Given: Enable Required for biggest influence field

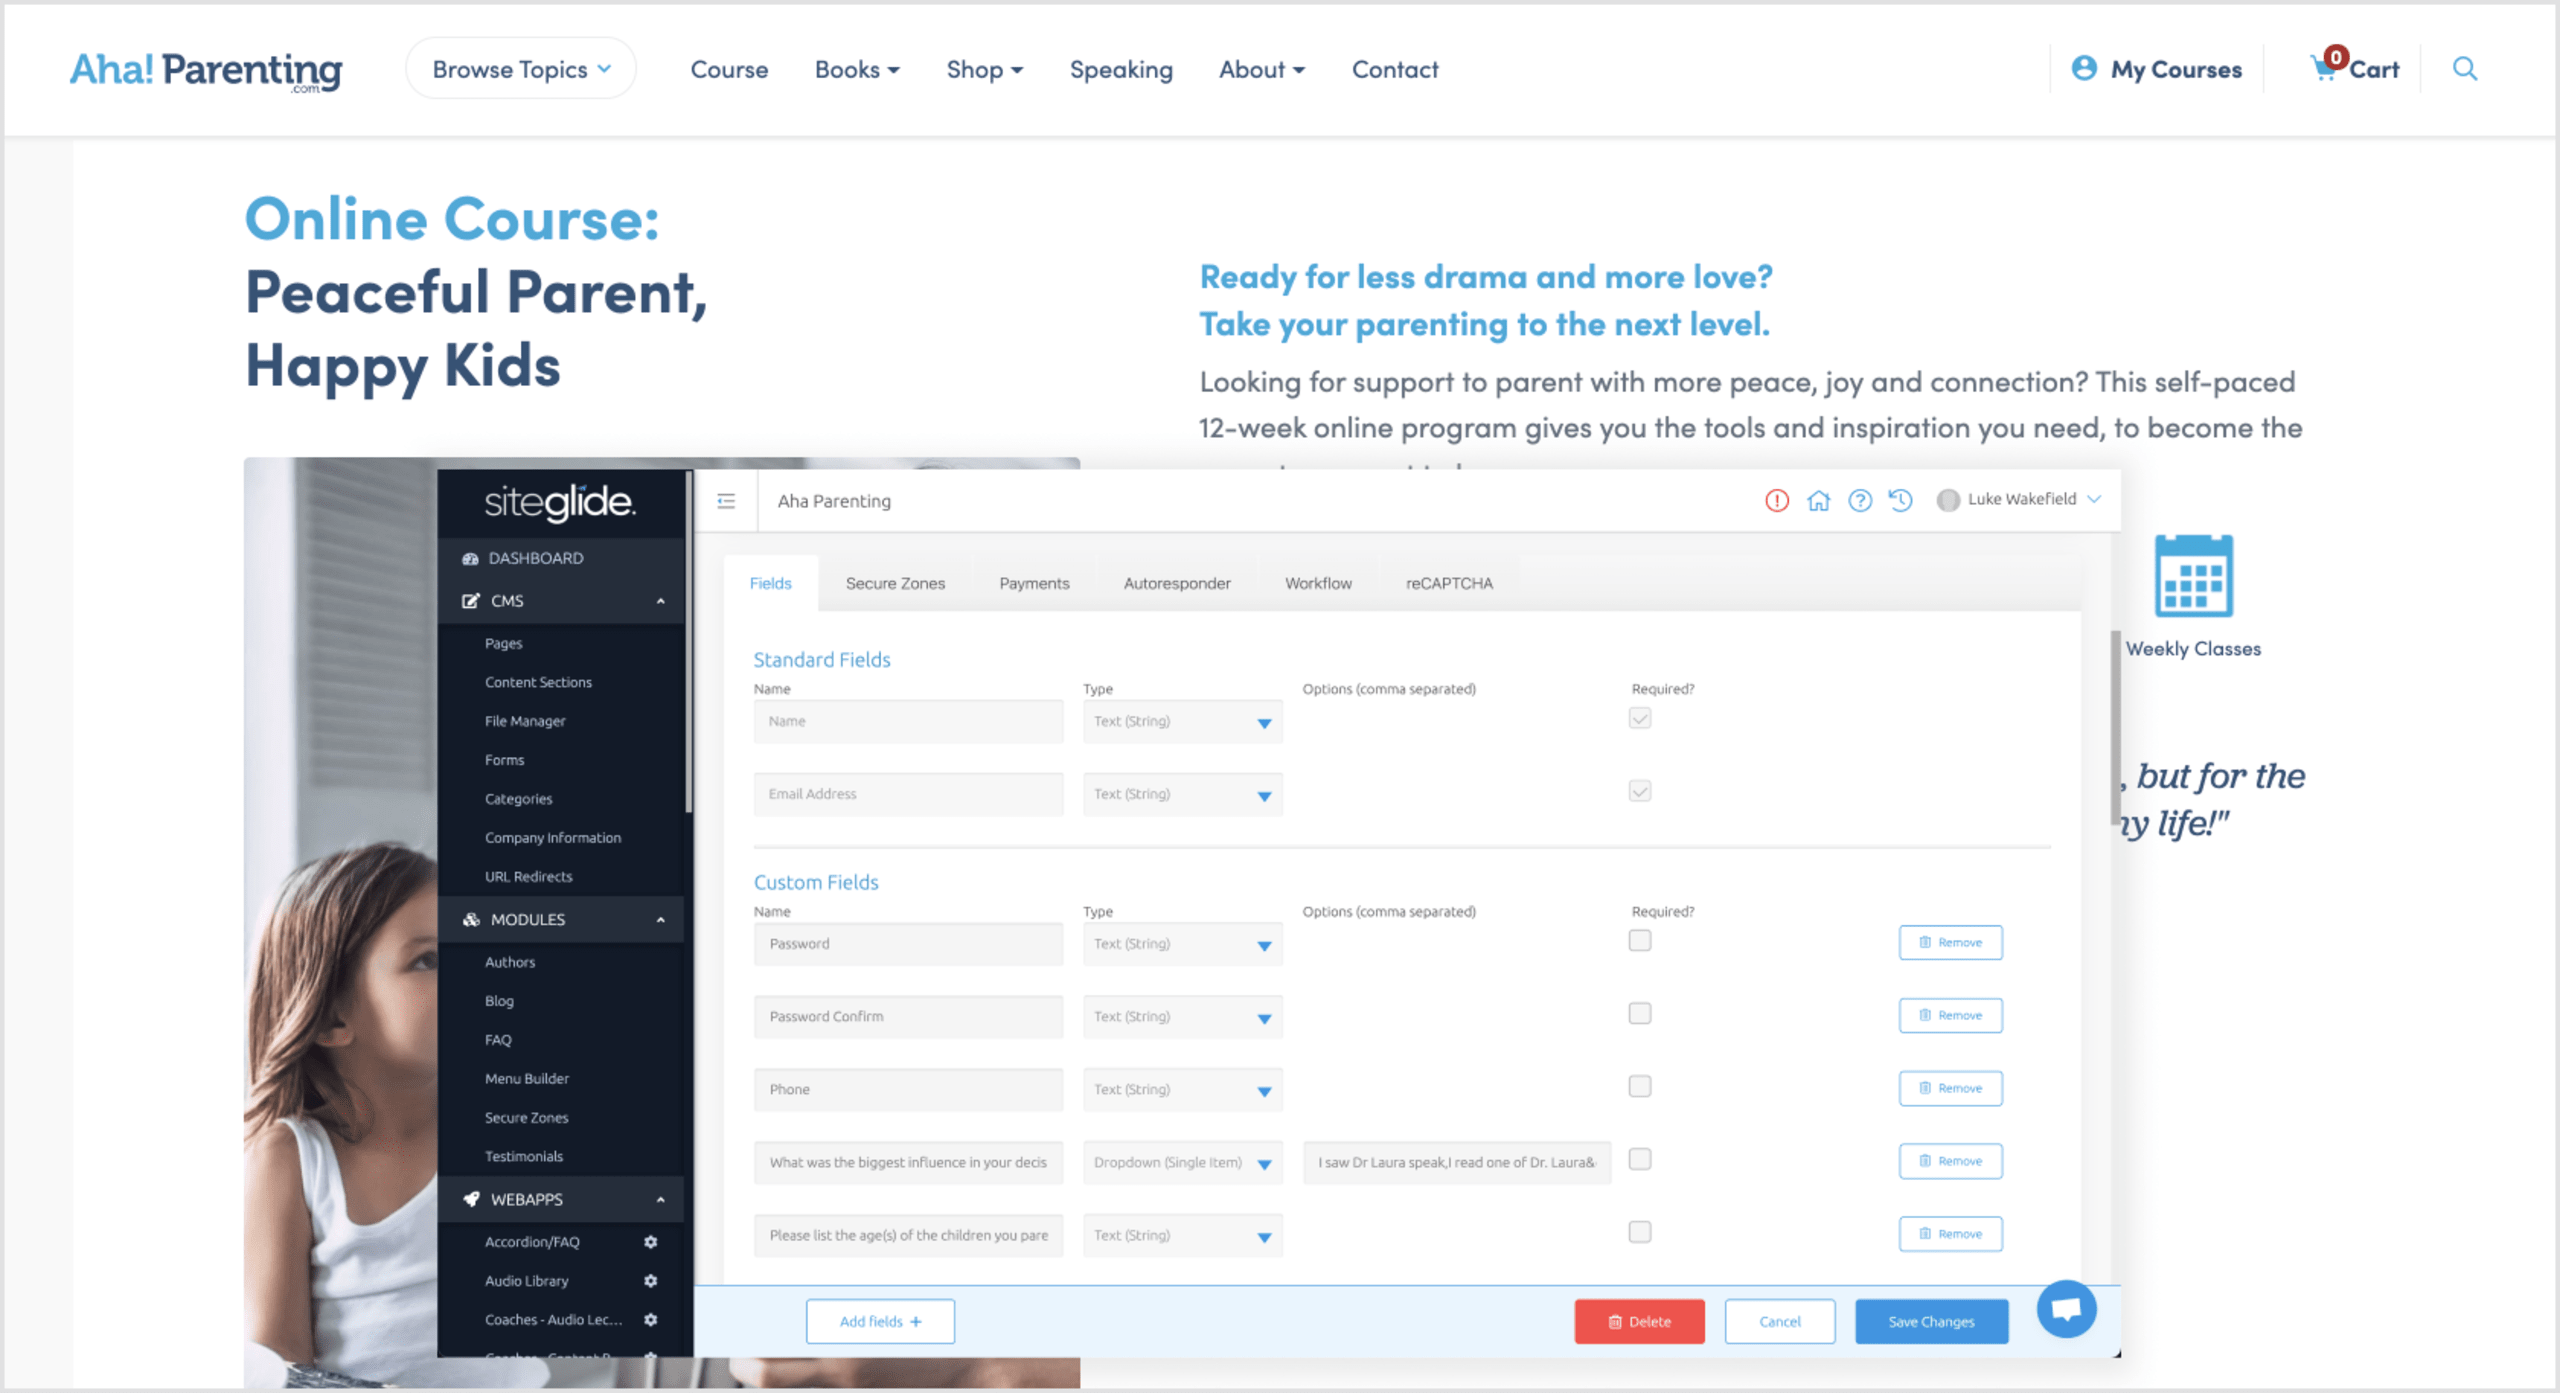Looking at the screenshot, I should pos(1640,1160).
